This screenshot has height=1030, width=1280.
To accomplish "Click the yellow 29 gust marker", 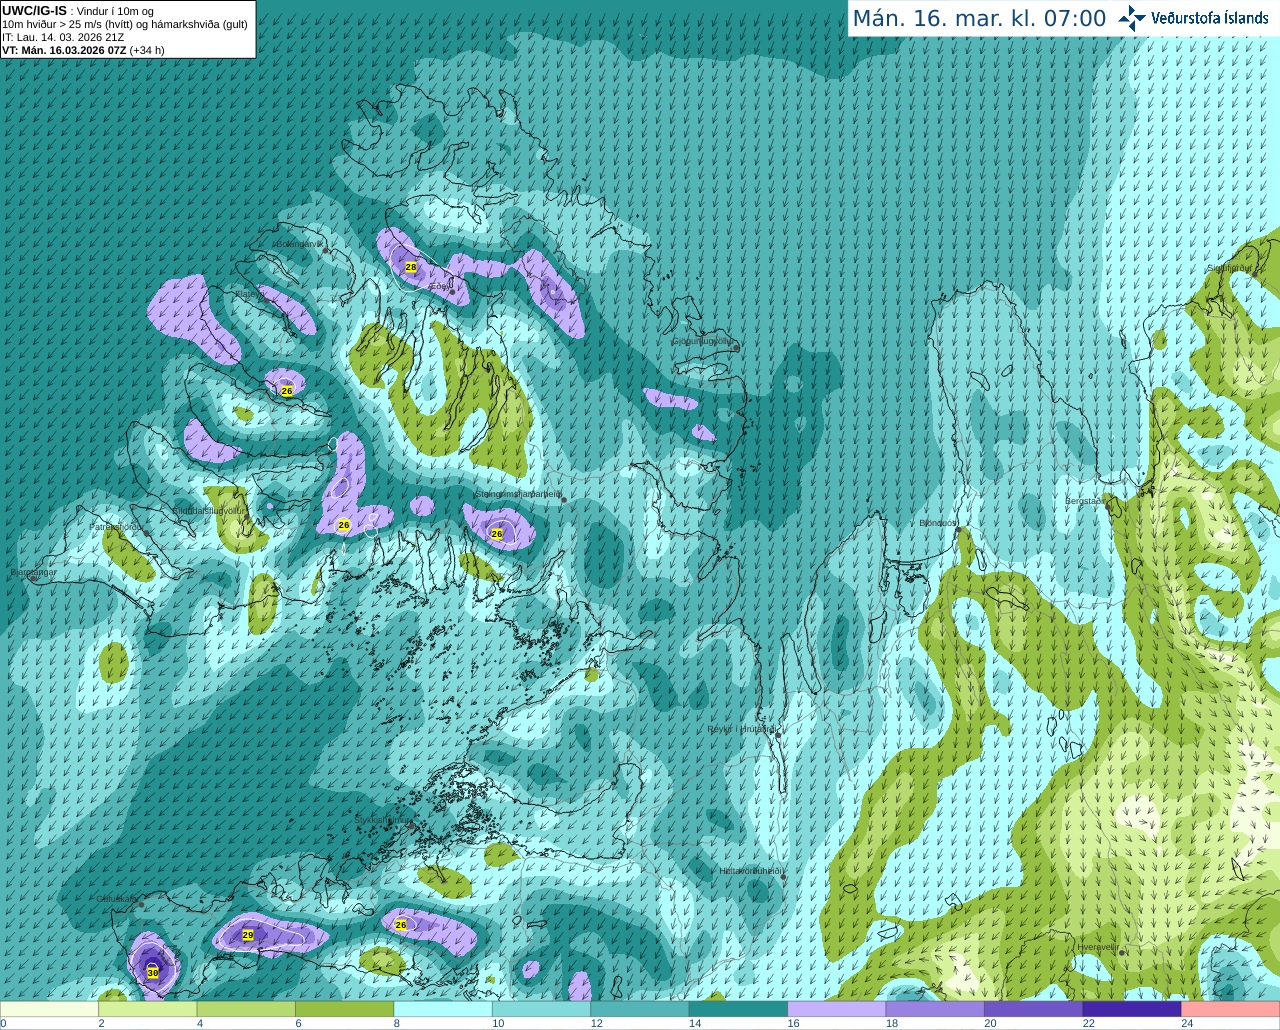I will pyautogui.click(x=248, y=935).
